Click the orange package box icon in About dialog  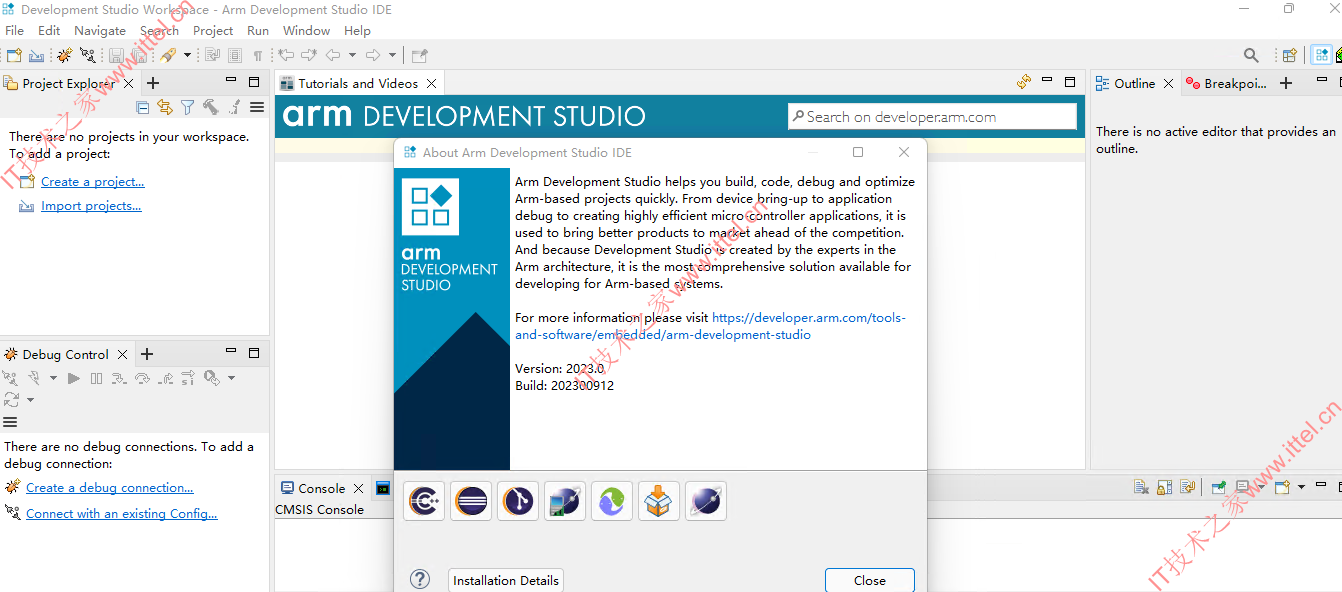point(659,501)
